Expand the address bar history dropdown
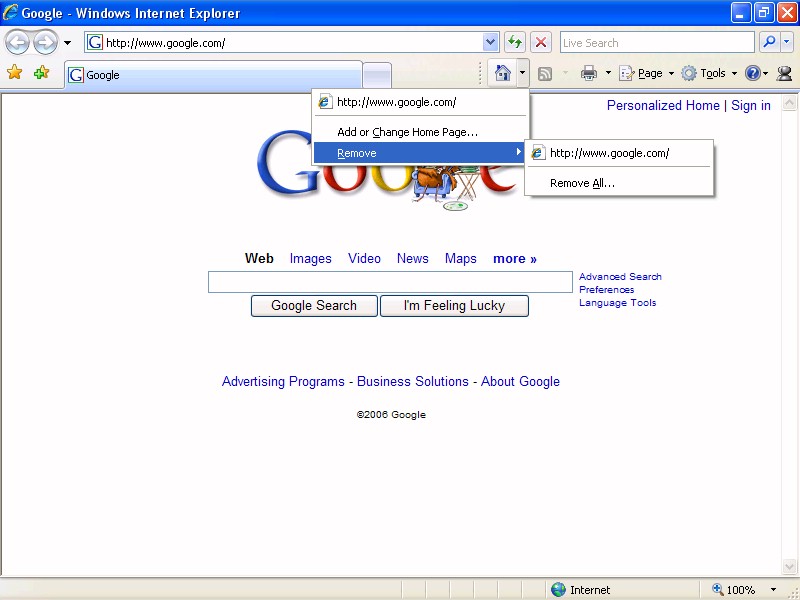This screenshot has width=800, height=600. pyautogui.click(x=490, y=42)
